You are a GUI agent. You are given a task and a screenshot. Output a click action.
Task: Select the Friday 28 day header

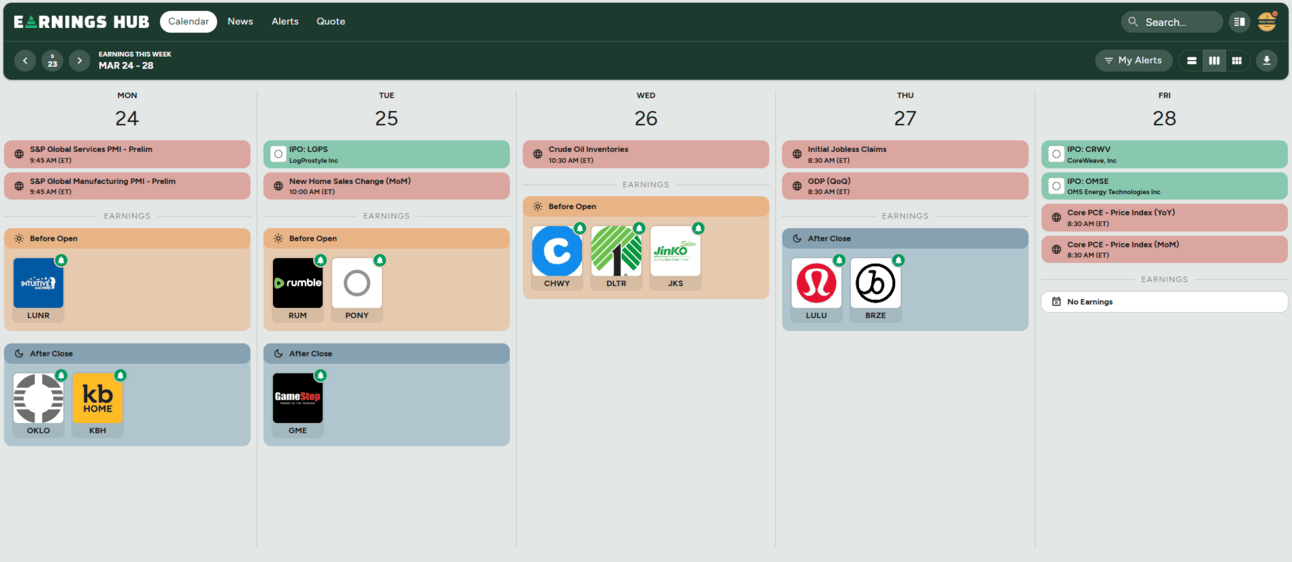[x=1164, y=111]
